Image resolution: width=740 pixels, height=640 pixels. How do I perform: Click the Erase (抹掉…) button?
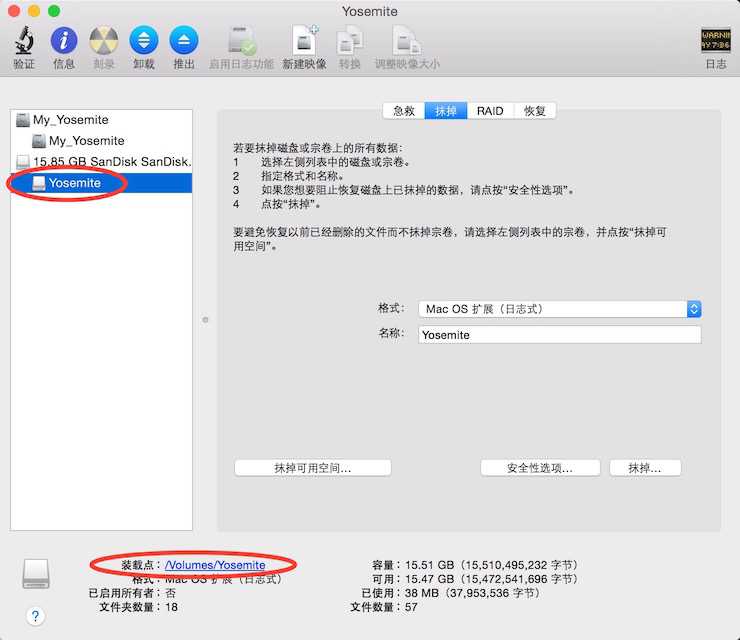point(645,468)
